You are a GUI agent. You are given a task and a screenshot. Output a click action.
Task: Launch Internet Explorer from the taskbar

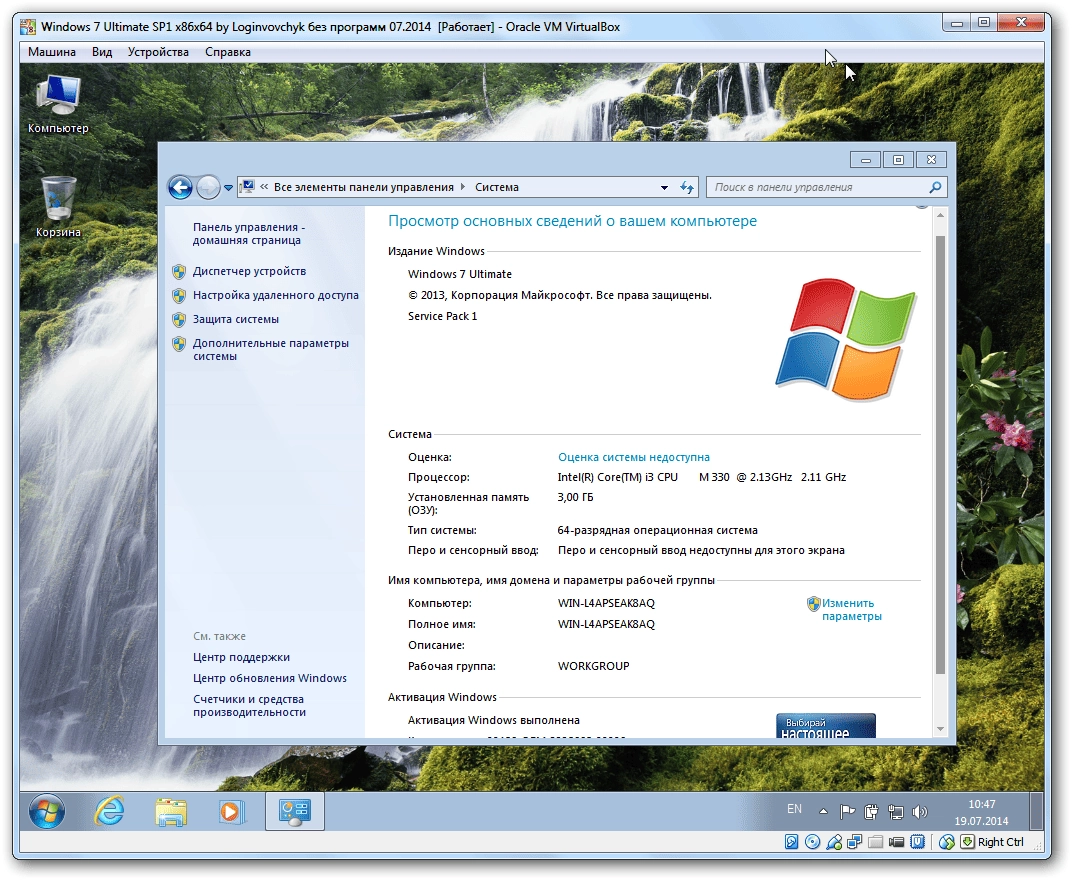coord(109,812)
